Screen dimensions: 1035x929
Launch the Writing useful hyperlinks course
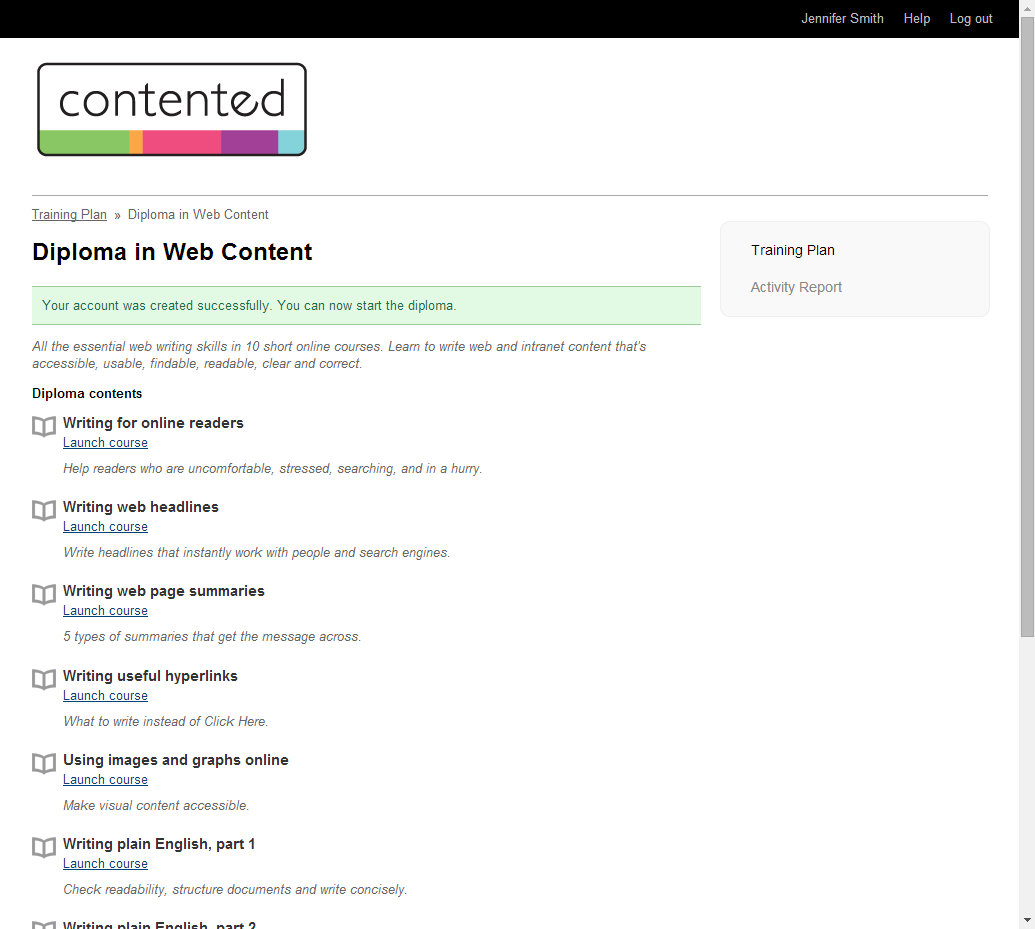point(105,695)
